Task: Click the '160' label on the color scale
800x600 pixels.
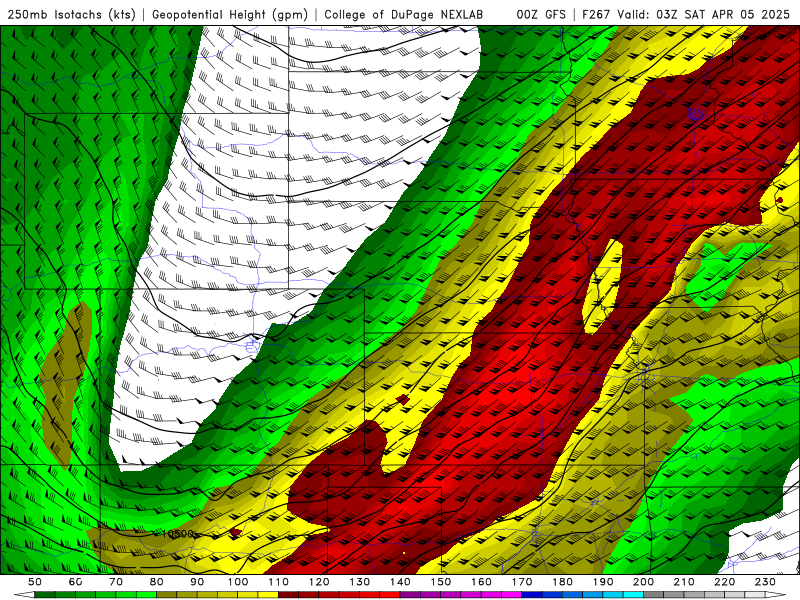Action: (481, 582)
